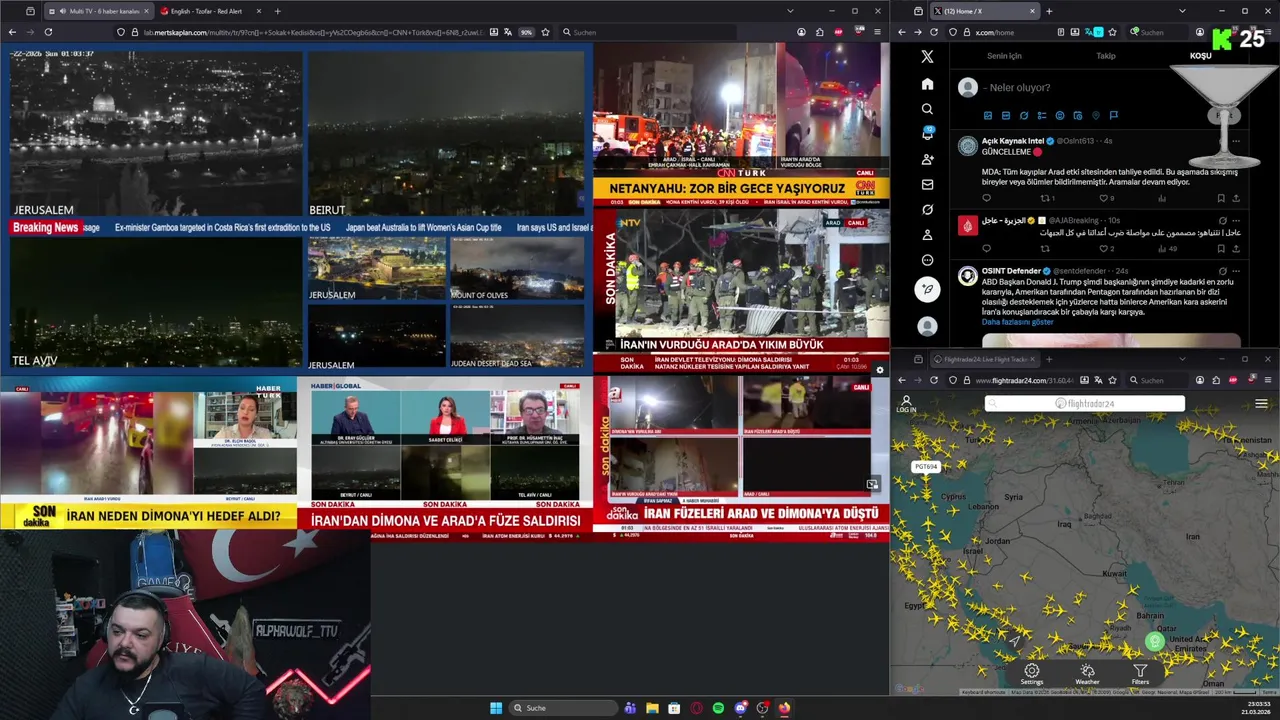
Task: Switch to the Senin için tab on X
Action: click(x=1004, y=56)
